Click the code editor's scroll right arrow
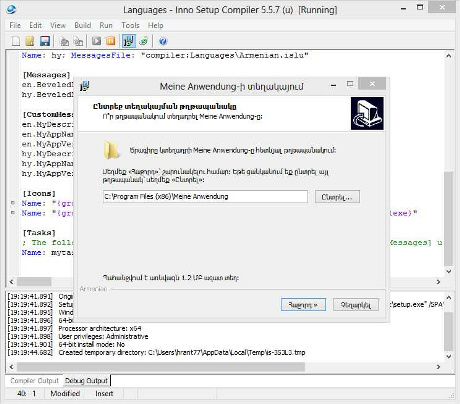 pos(438,282)
